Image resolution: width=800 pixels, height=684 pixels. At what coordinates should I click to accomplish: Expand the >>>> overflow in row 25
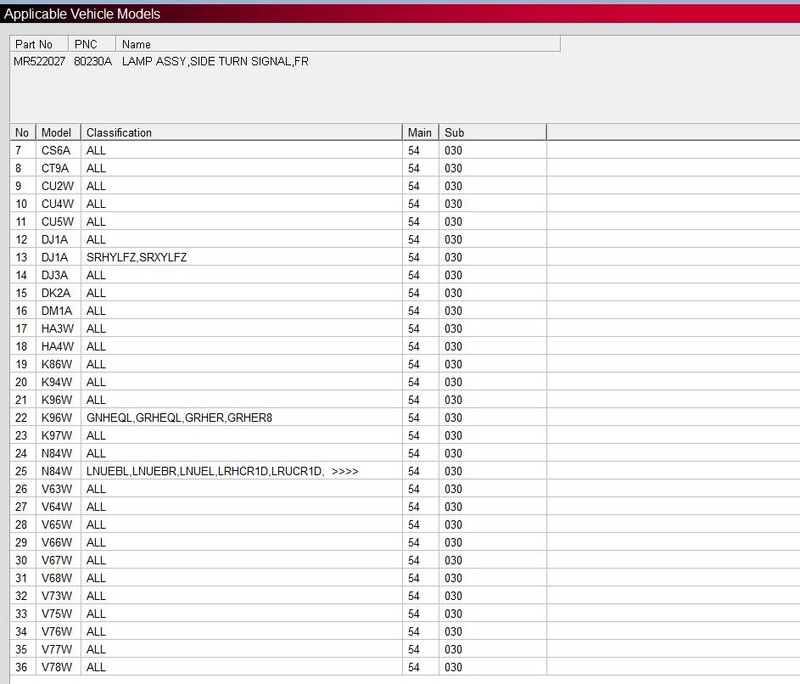(x=345, y=471)
